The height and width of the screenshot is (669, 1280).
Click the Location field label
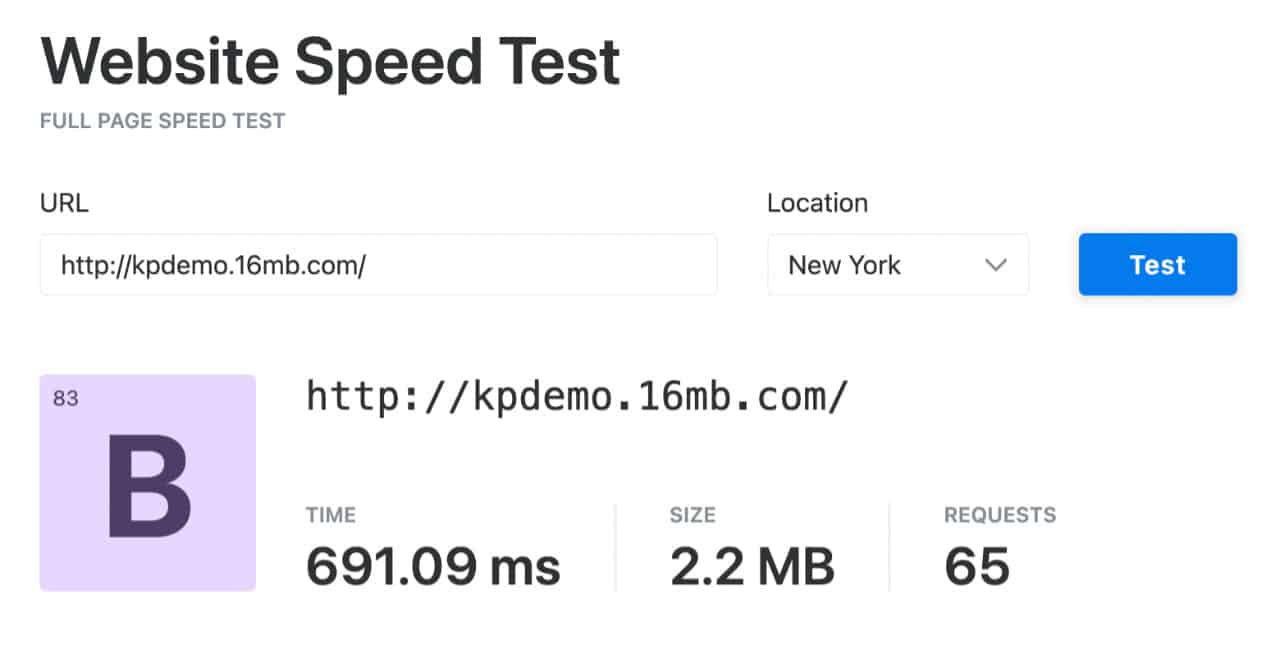tap(817, 203)
